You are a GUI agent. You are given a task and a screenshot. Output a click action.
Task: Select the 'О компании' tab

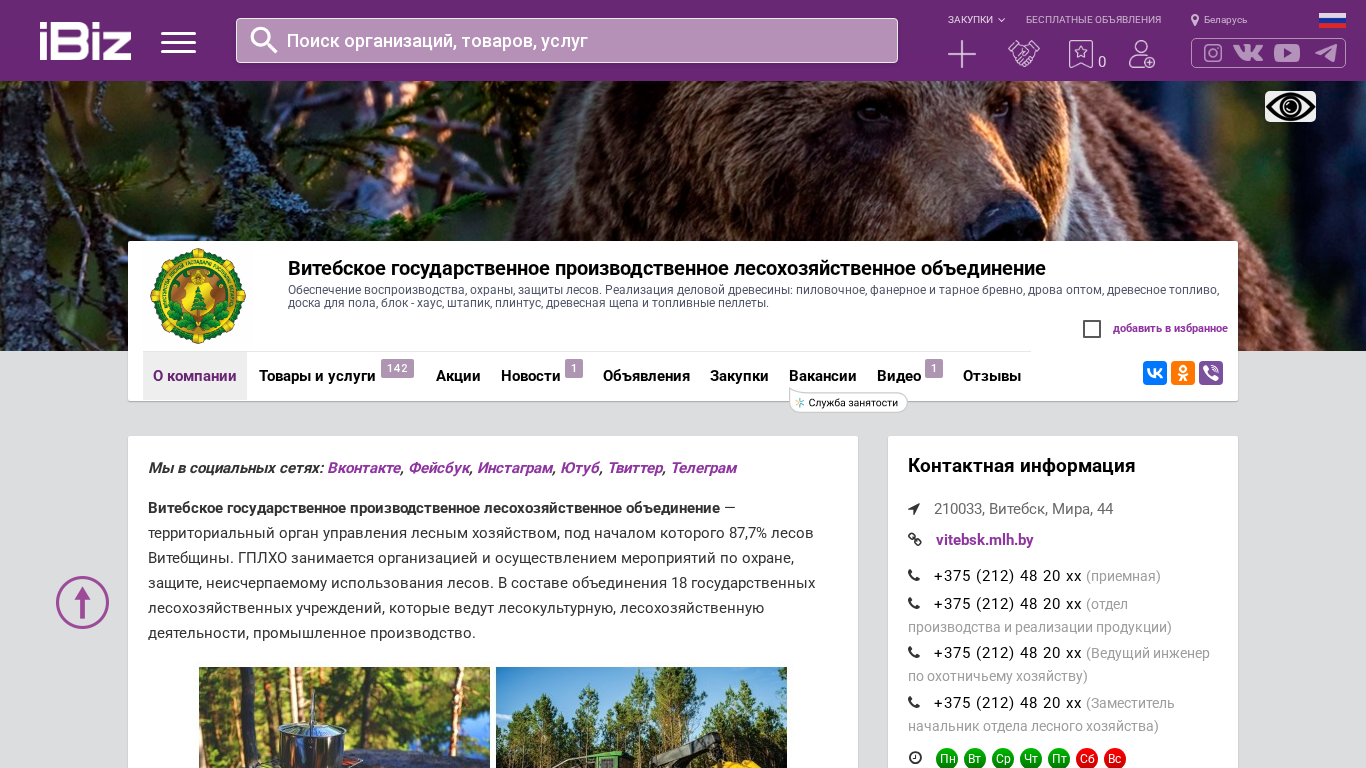pos(195,376)
